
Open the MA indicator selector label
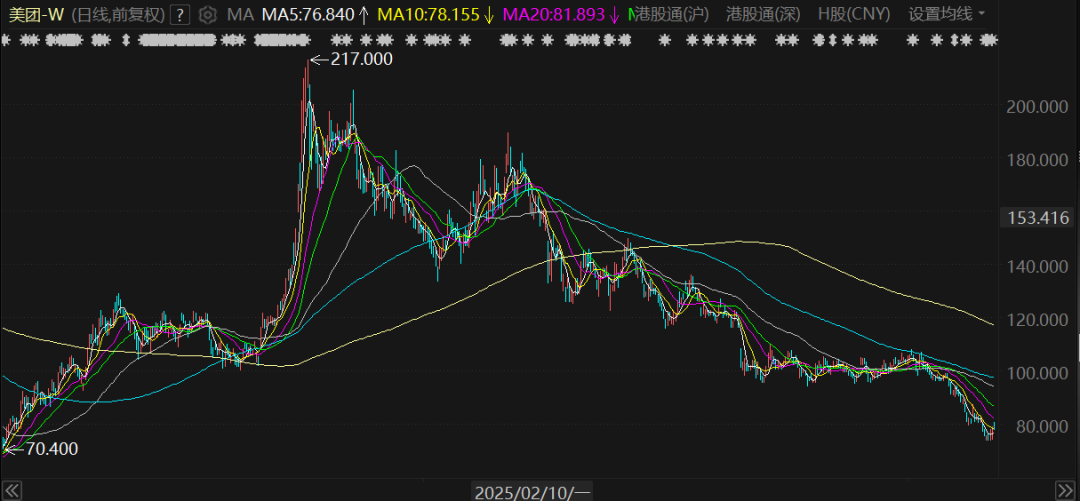pyautogui.click(x=240, y=15)
